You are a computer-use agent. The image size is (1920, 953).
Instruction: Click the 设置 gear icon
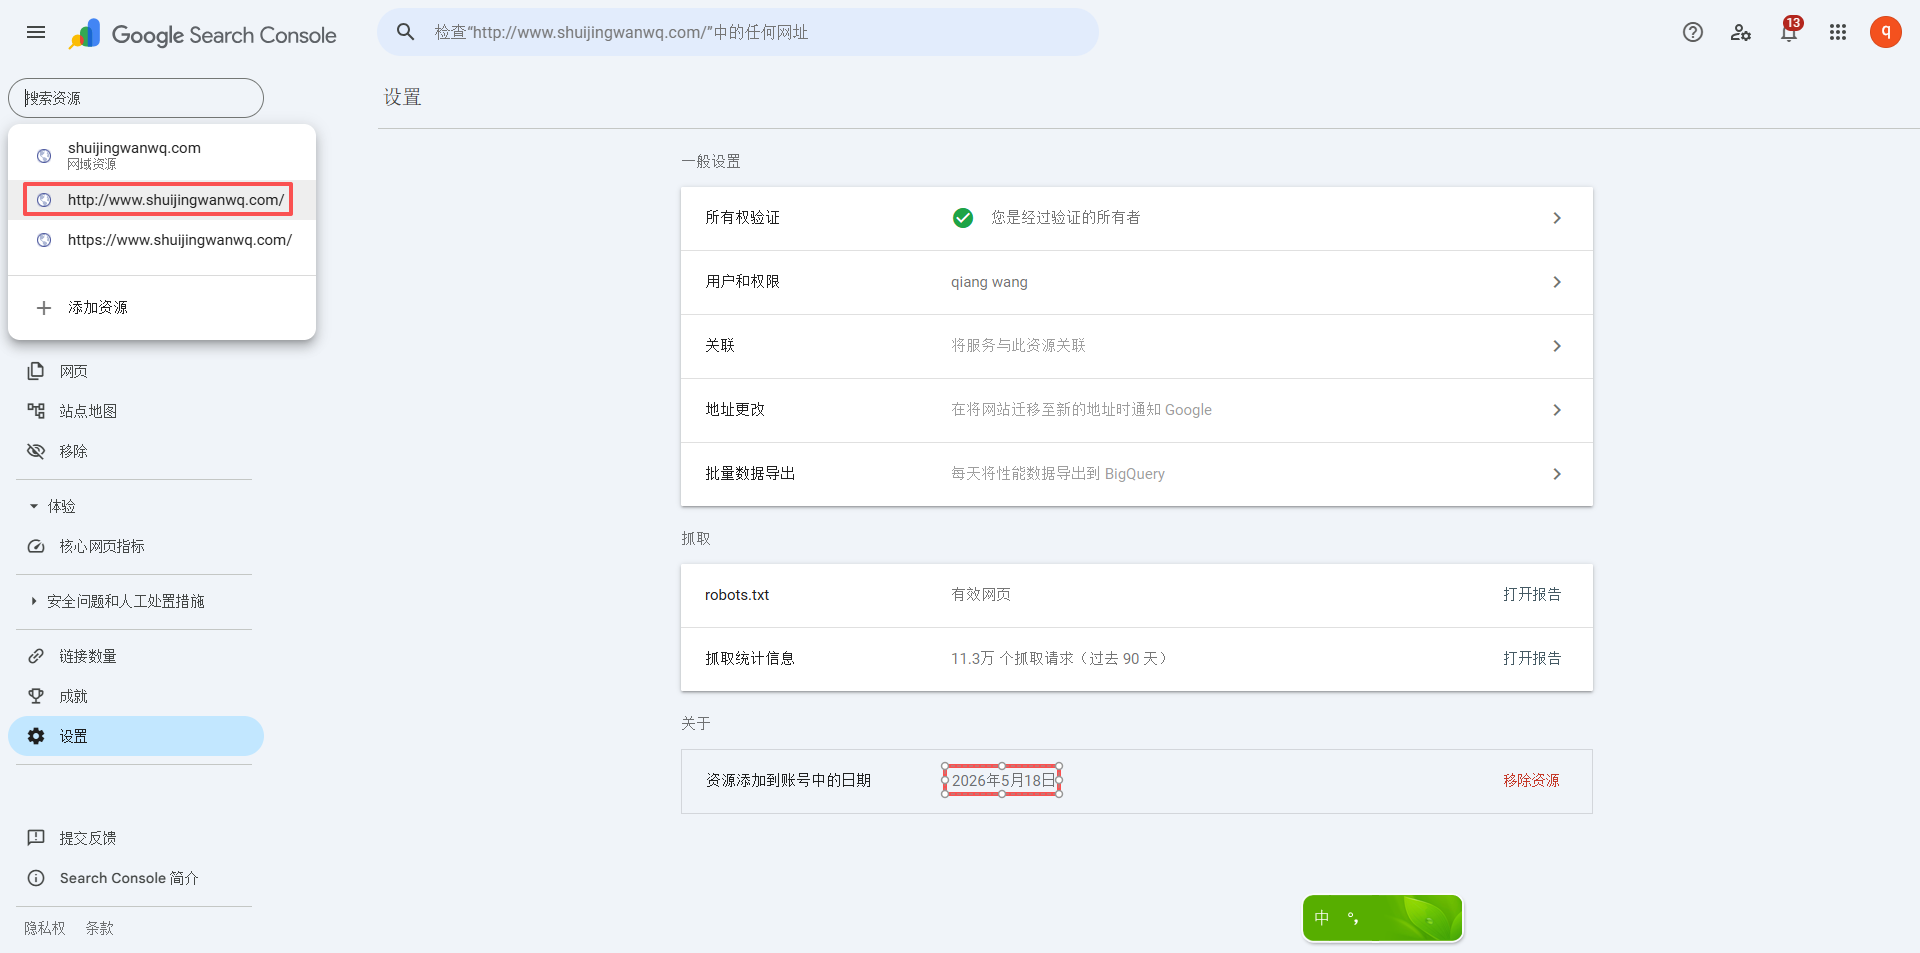(36, 736)
